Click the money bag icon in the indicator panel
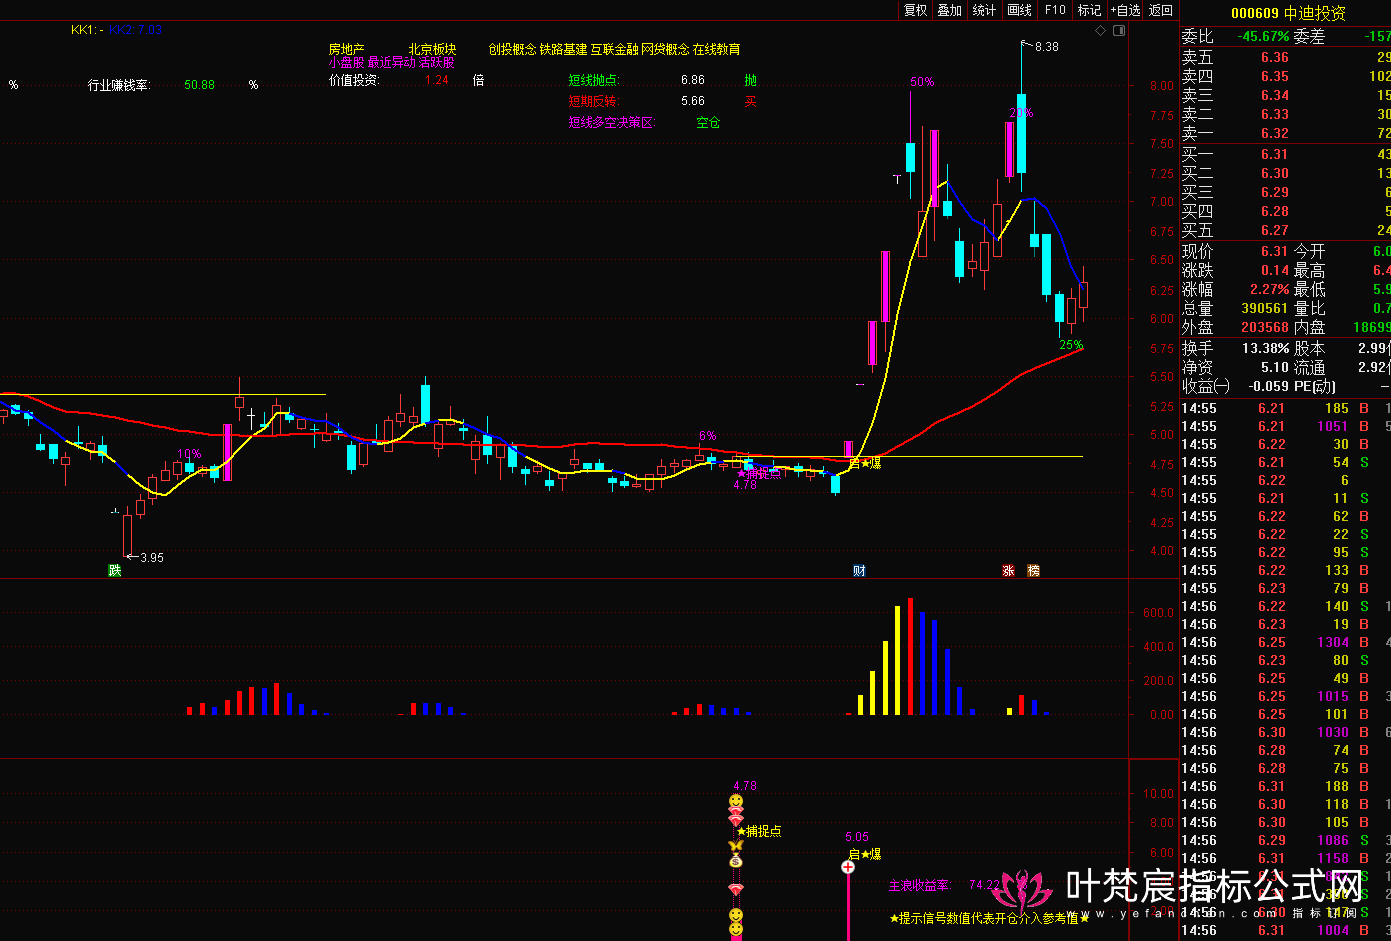1391x941 pixels. (x=736, y=861)
